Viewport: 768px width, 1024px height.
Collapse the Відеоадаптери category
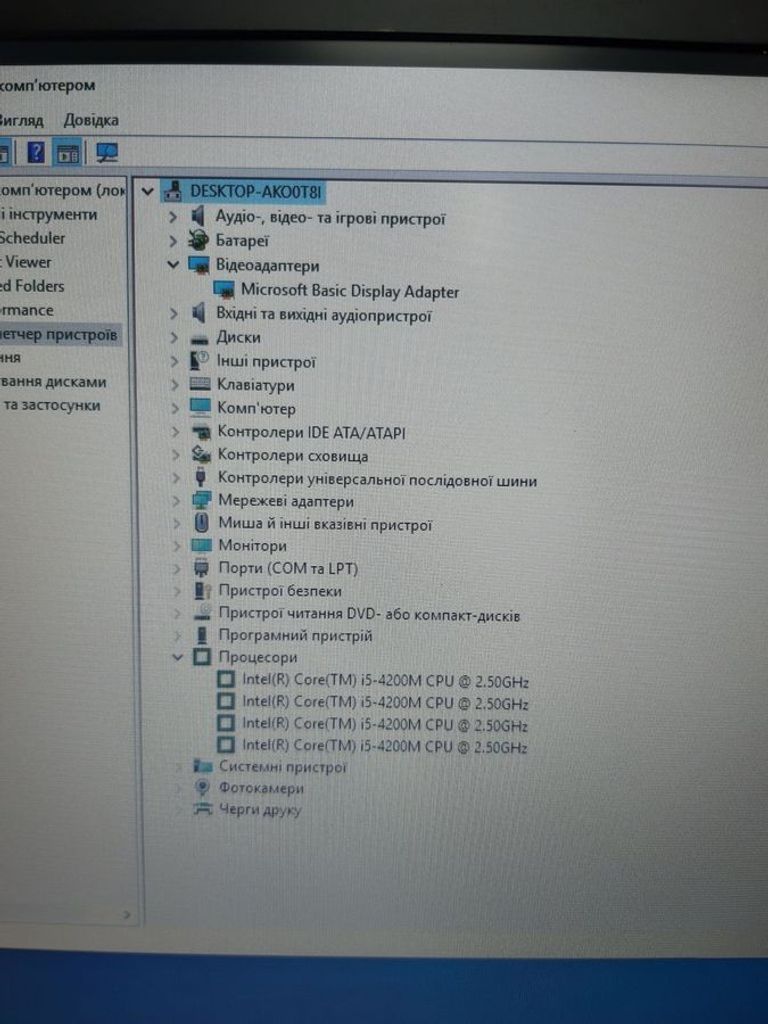172,264
